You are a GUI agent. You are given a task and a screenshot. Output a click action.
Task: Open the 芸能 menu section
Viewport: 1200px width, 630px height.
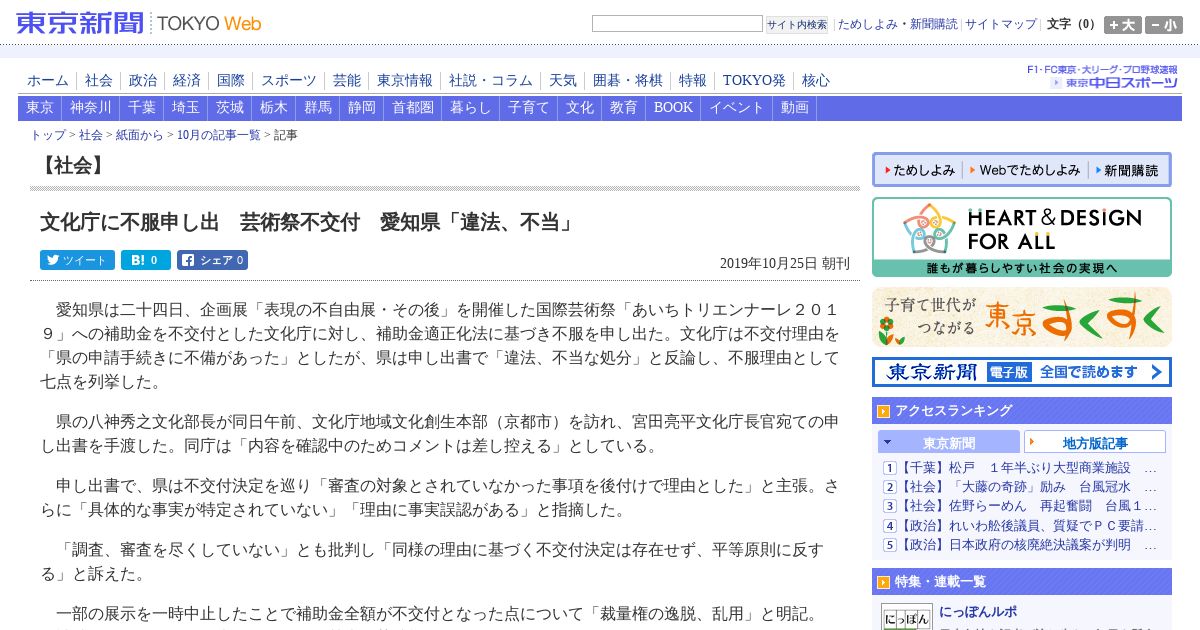(x=347, y=80)
